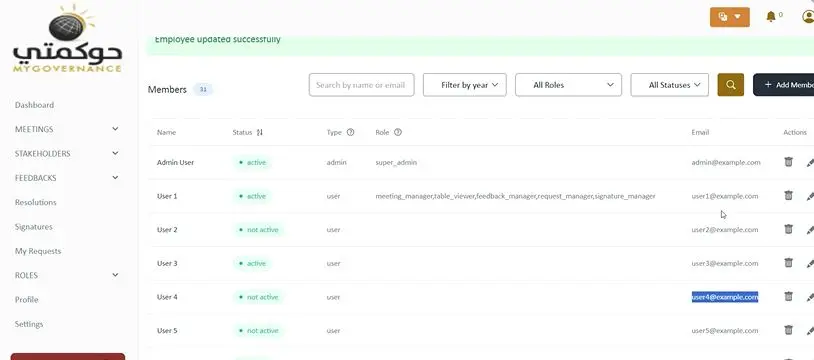This screenshot has height=360, width=814.
Task: Click the user3@example.com email cell
Action: tap(725, 263)
